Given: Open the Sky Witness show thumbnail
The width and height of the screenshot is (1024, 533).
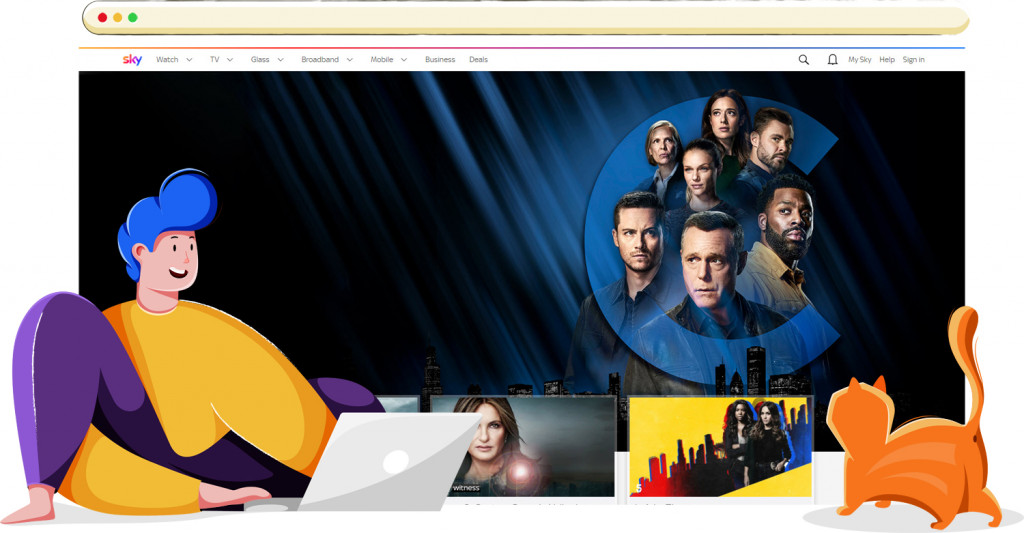Looking at the screenshot, I should 522,446.
